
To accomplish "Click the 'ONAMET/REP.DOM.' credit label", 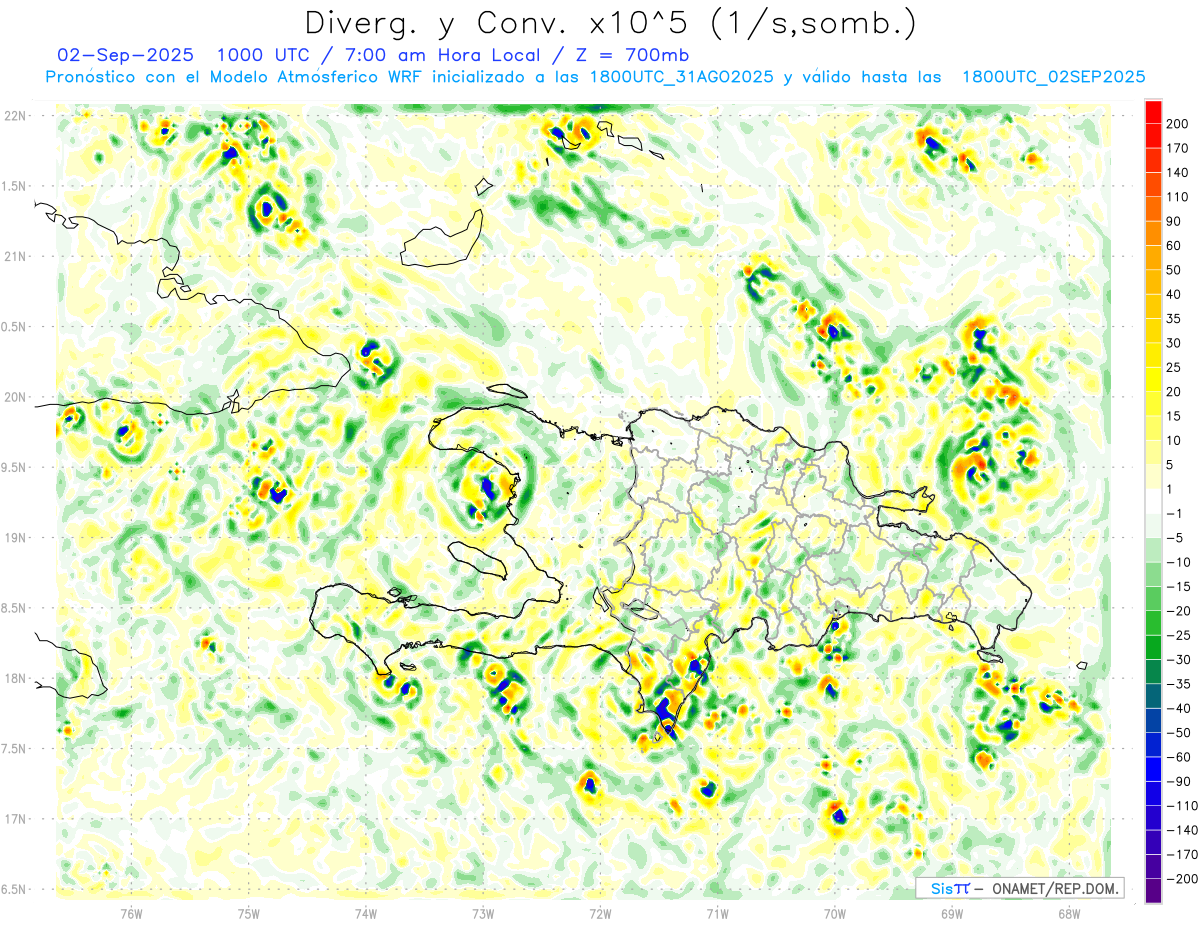I will click(1055, 888).
